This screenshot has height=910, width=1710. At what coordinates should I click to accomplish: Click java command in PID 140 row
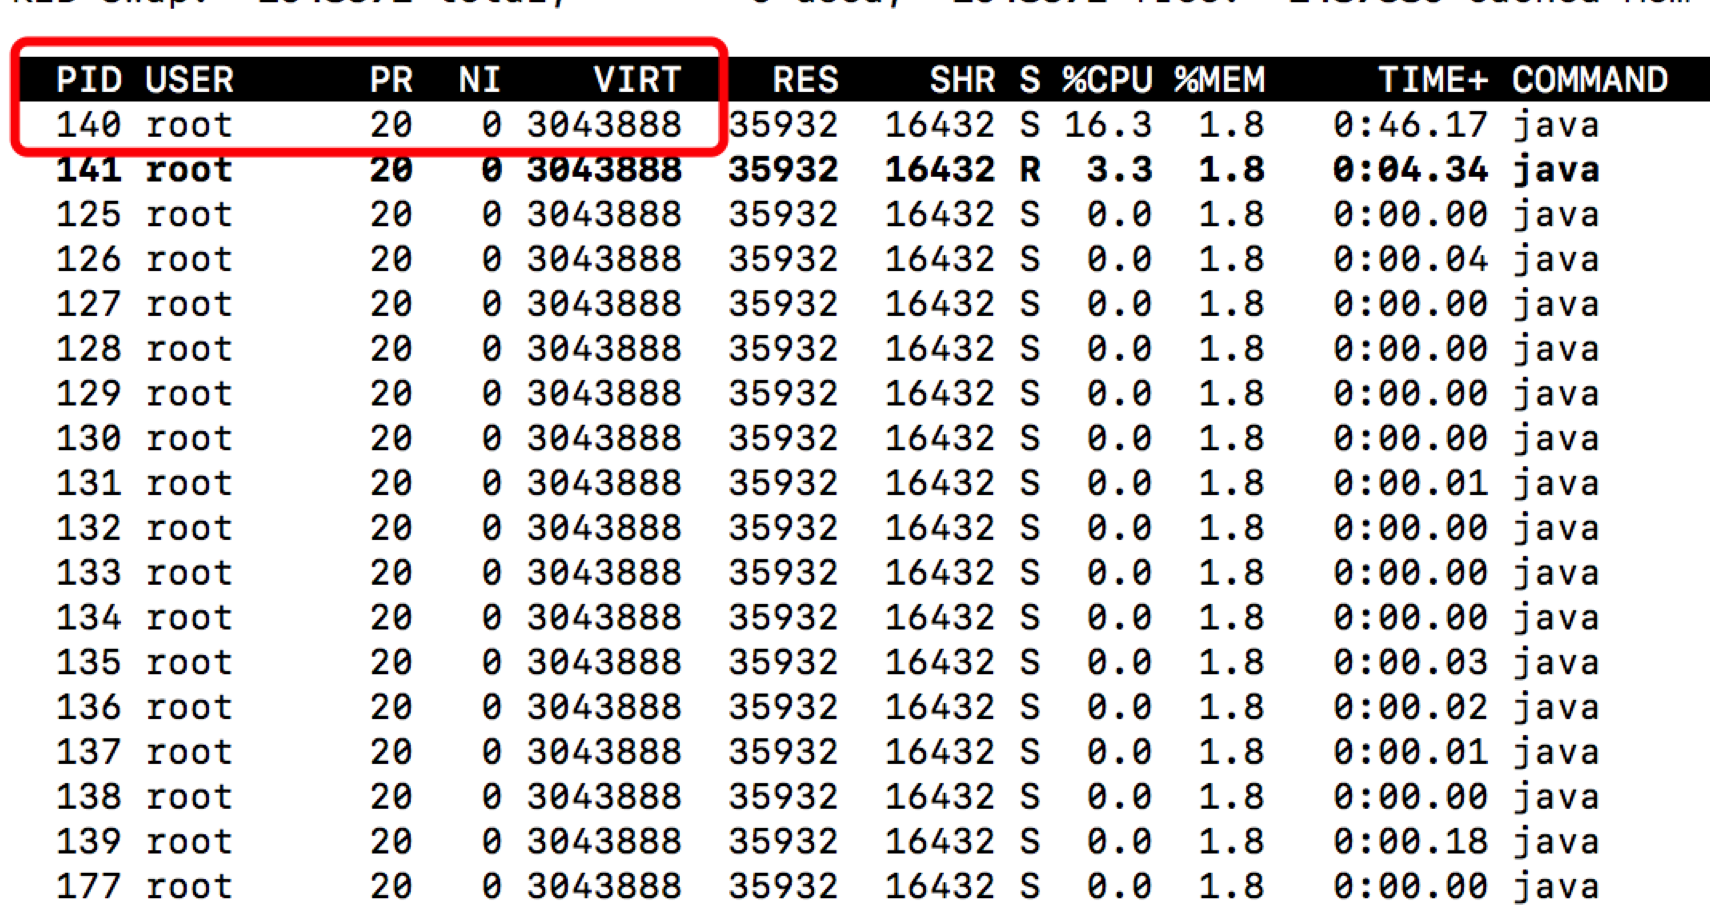(x=1556, y=126)
